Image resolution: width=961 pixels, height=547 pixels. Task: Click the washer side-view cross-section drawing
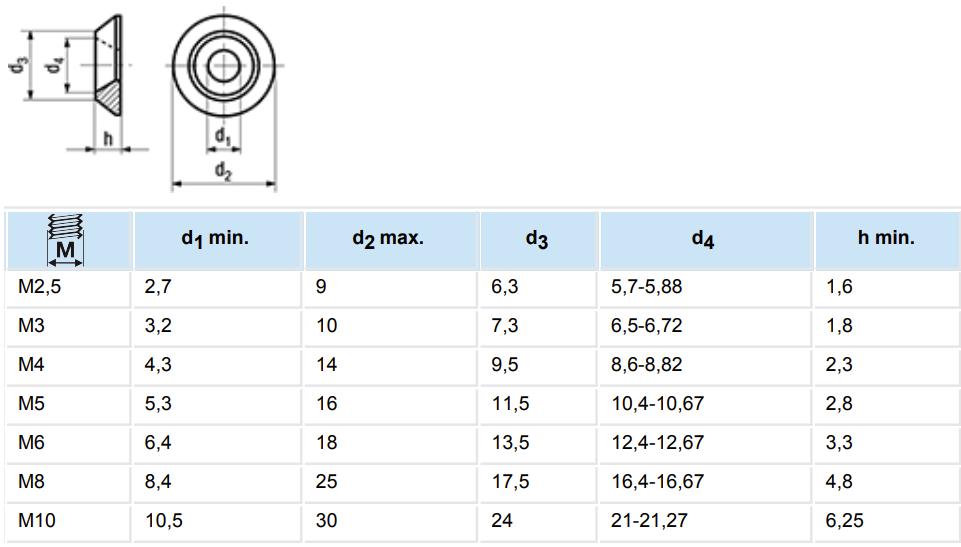(x=108, y=65)
